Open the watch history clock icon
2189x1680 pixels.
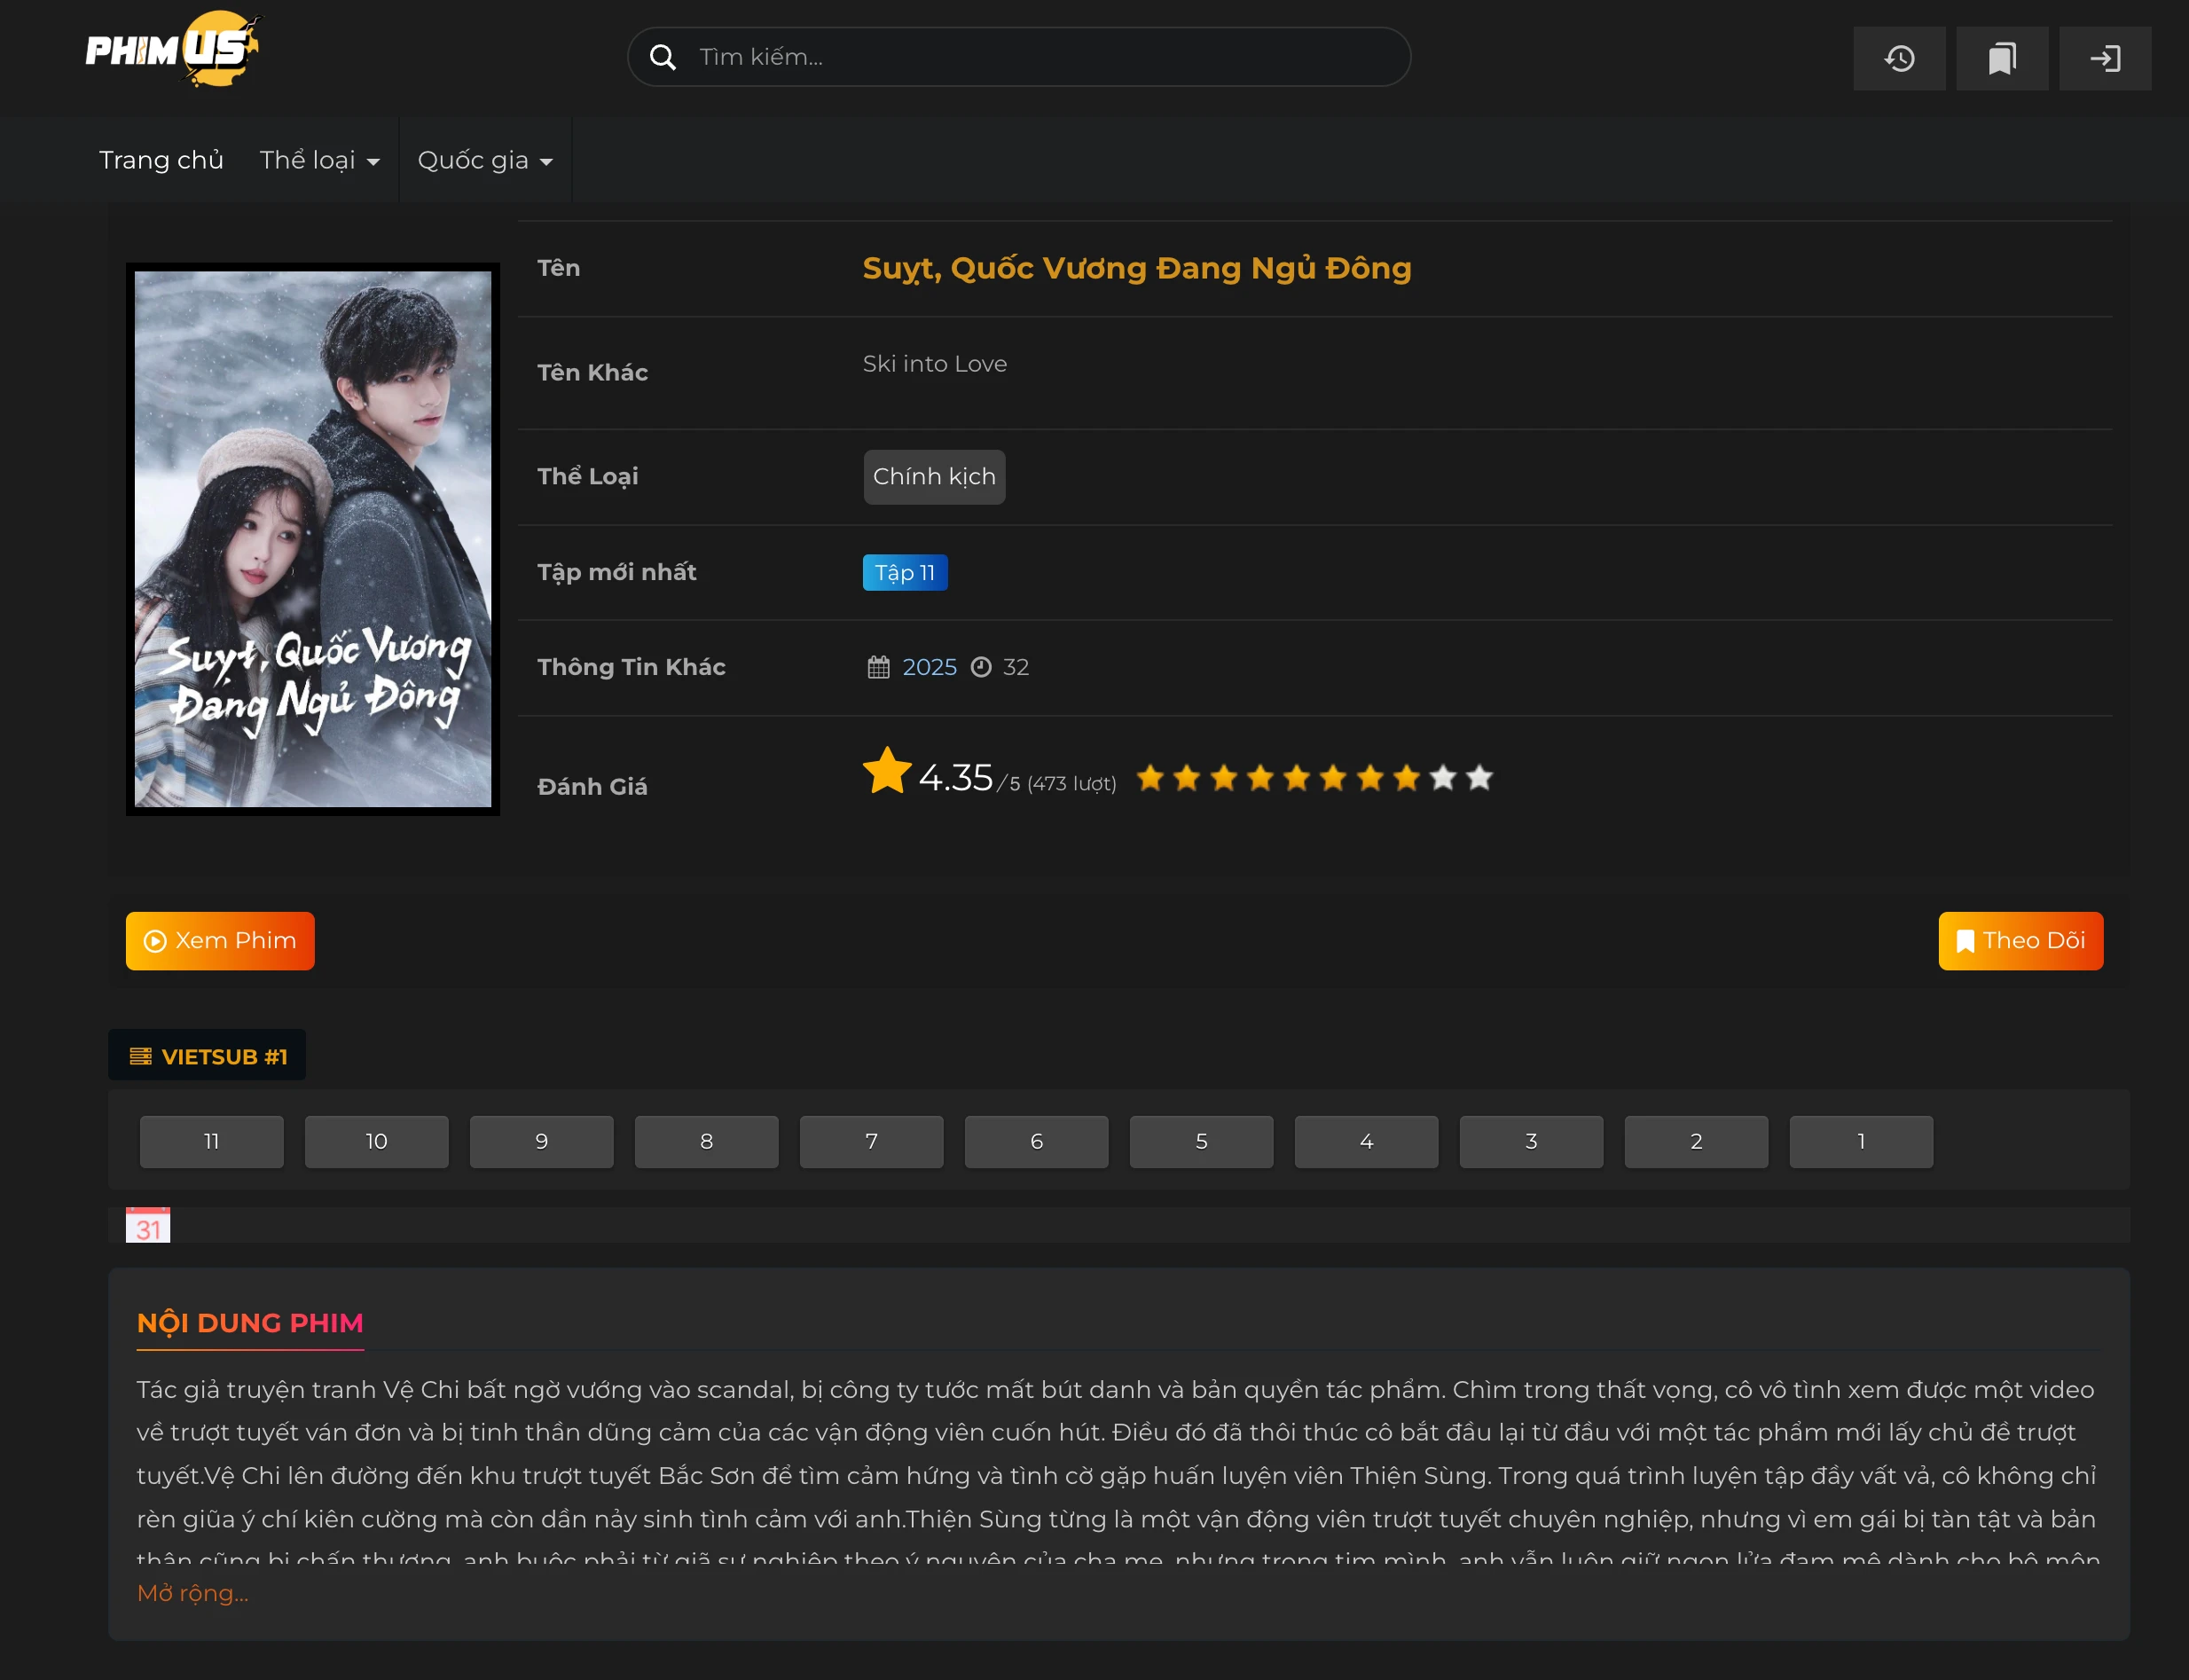[1898, 58]
